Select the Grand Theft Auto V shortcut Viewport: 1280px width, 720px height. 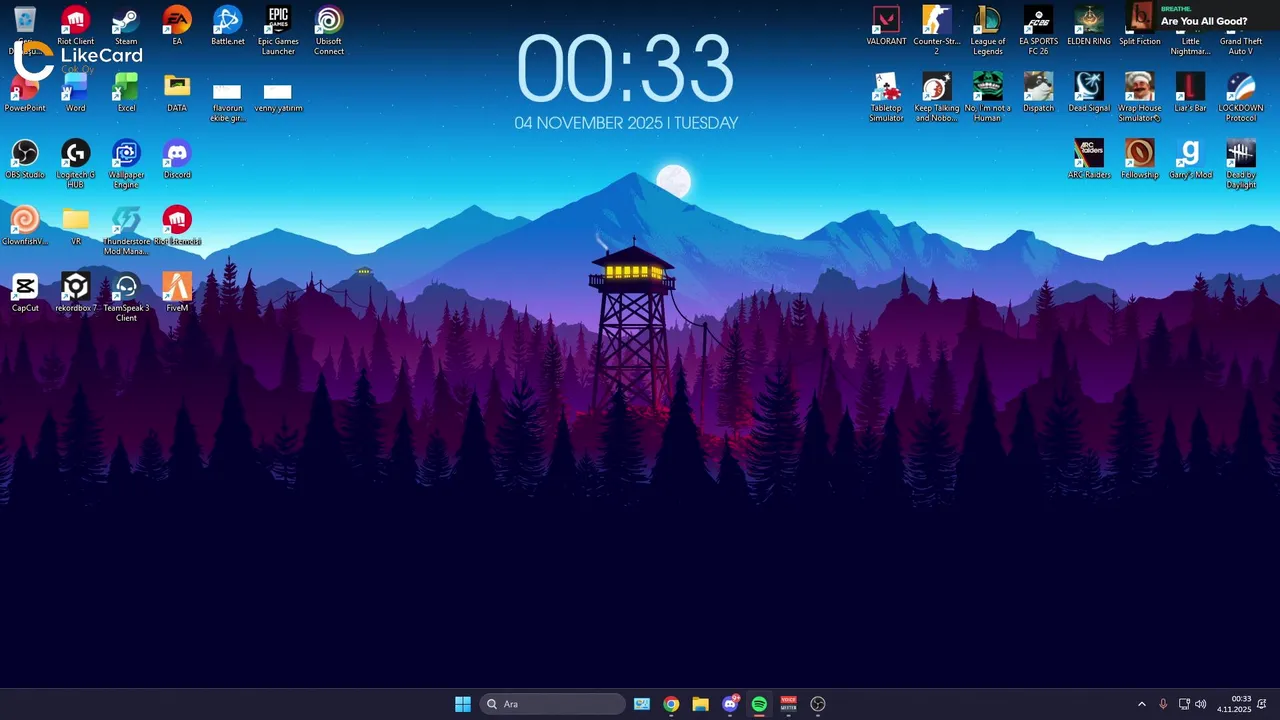[1240, 31]
